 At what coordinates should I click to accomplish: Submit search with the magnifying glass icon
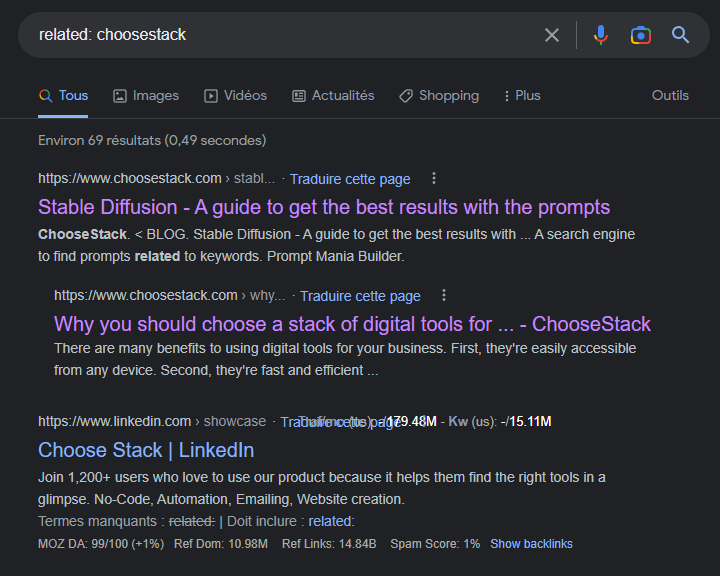680,35
